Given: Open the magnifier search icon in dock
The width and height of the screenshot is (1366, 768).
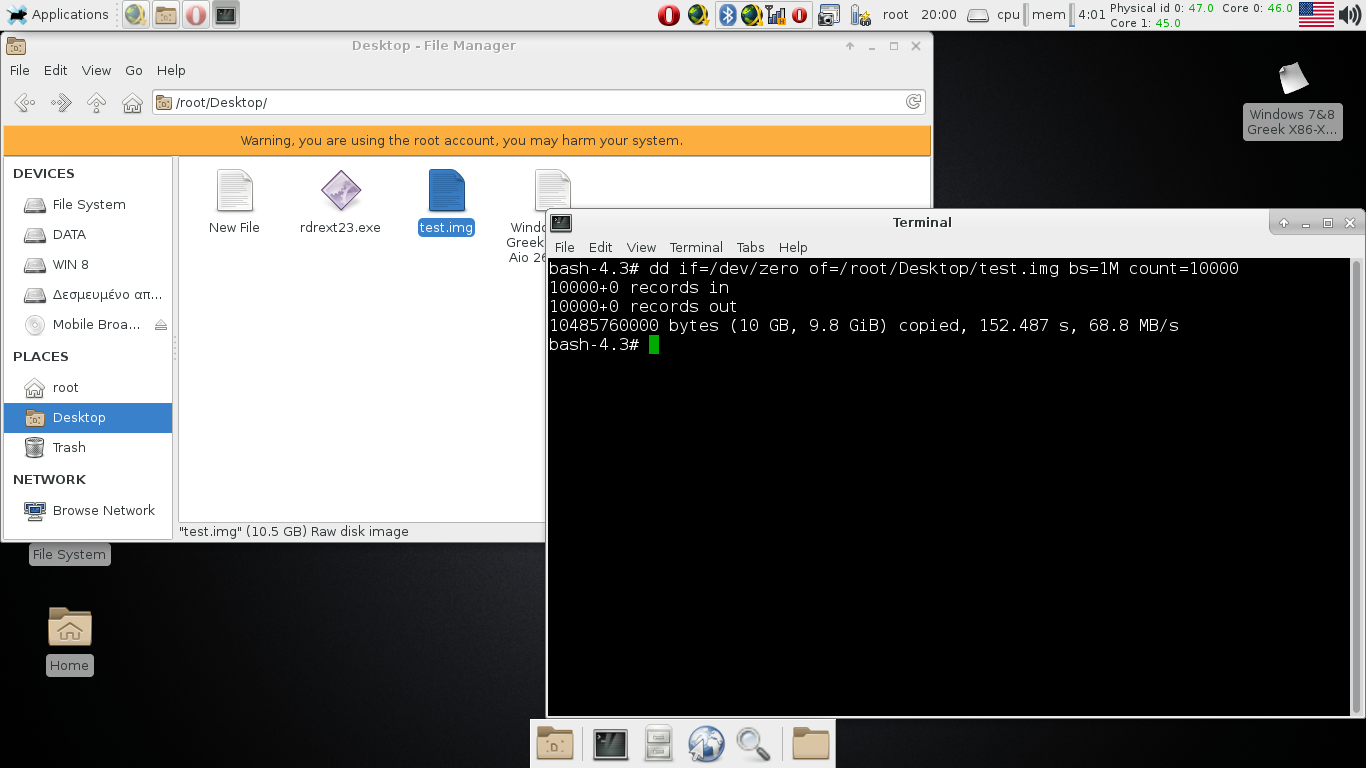Looking at the screenshot, I should (x=753, y=744).
